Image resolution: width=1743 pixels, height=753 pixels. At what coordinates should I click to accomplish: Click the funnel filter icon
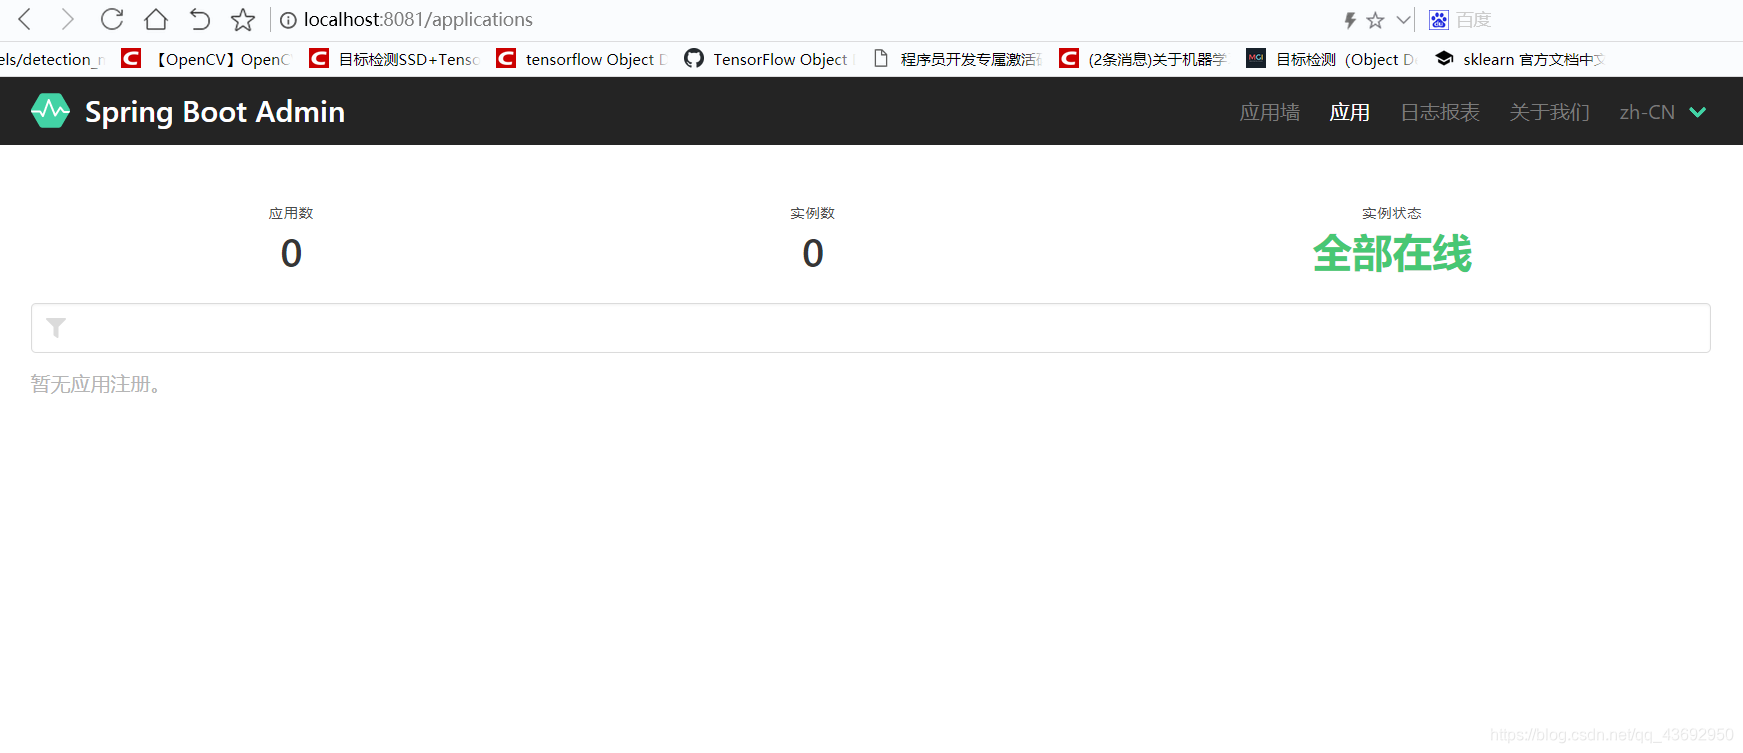(56, 328)
